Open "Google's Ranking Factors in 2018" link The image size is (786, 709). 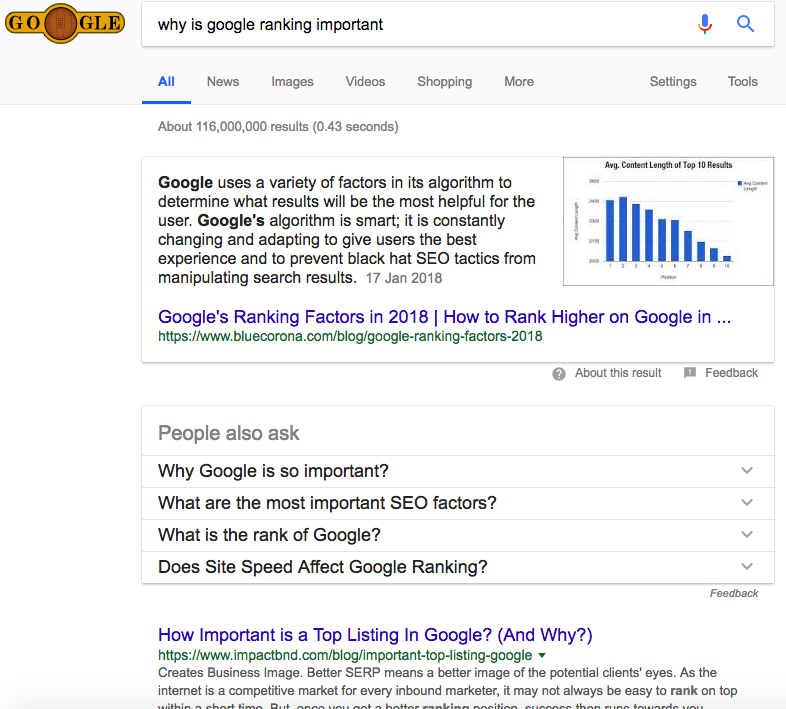click(444, 317)
